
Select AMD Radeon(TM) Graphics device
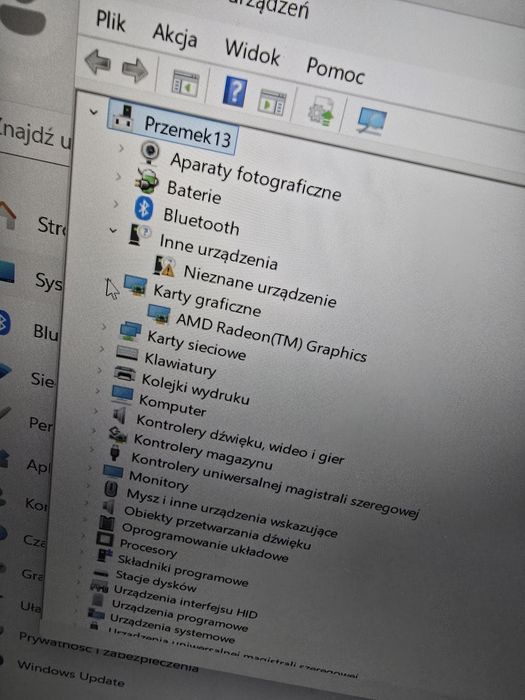271,337
